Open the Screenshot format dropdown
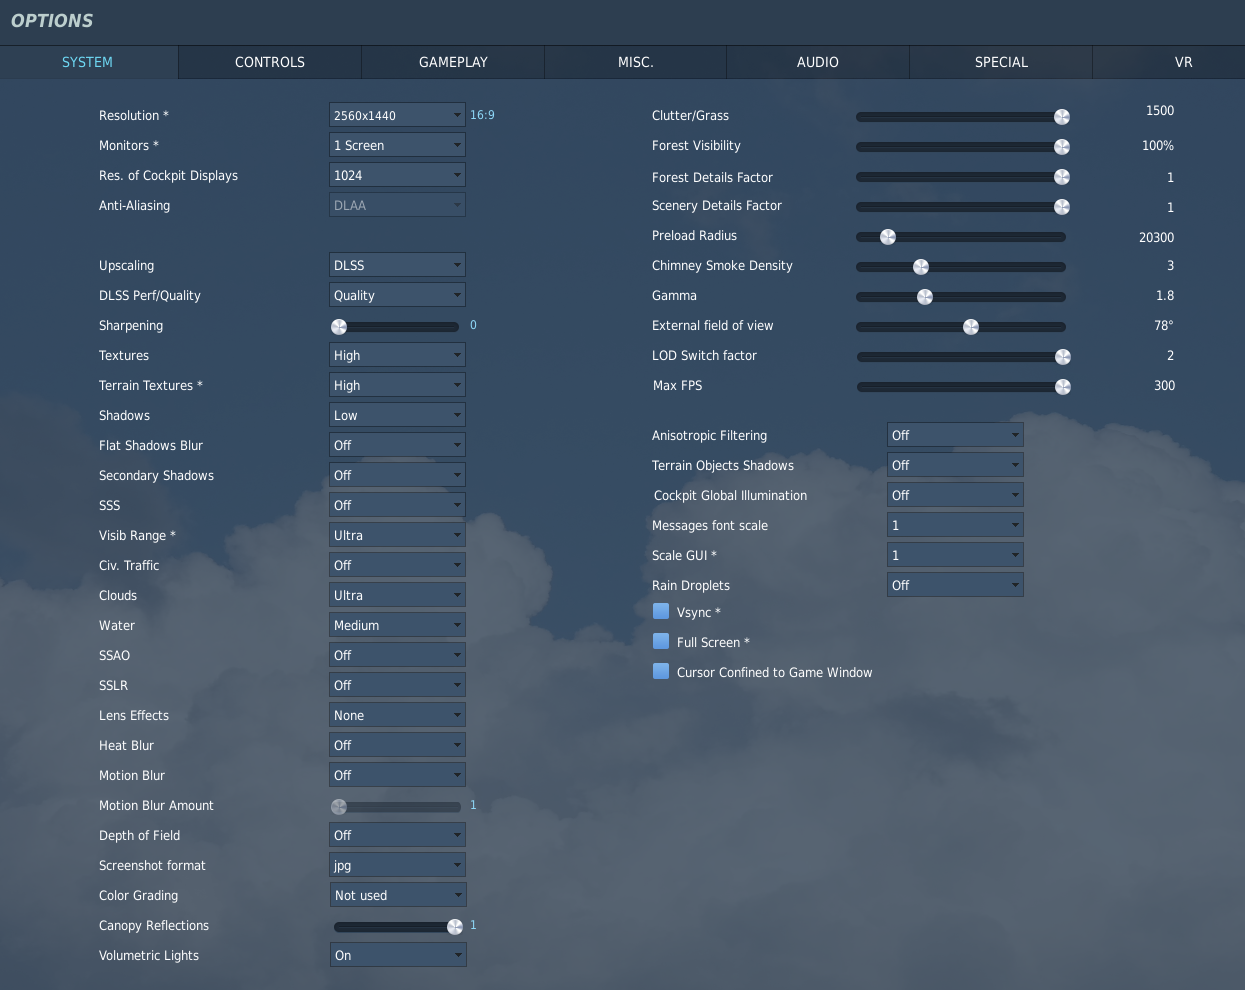Image resolution: width=1245 pixels, height=990 pixels. point(398,865)
